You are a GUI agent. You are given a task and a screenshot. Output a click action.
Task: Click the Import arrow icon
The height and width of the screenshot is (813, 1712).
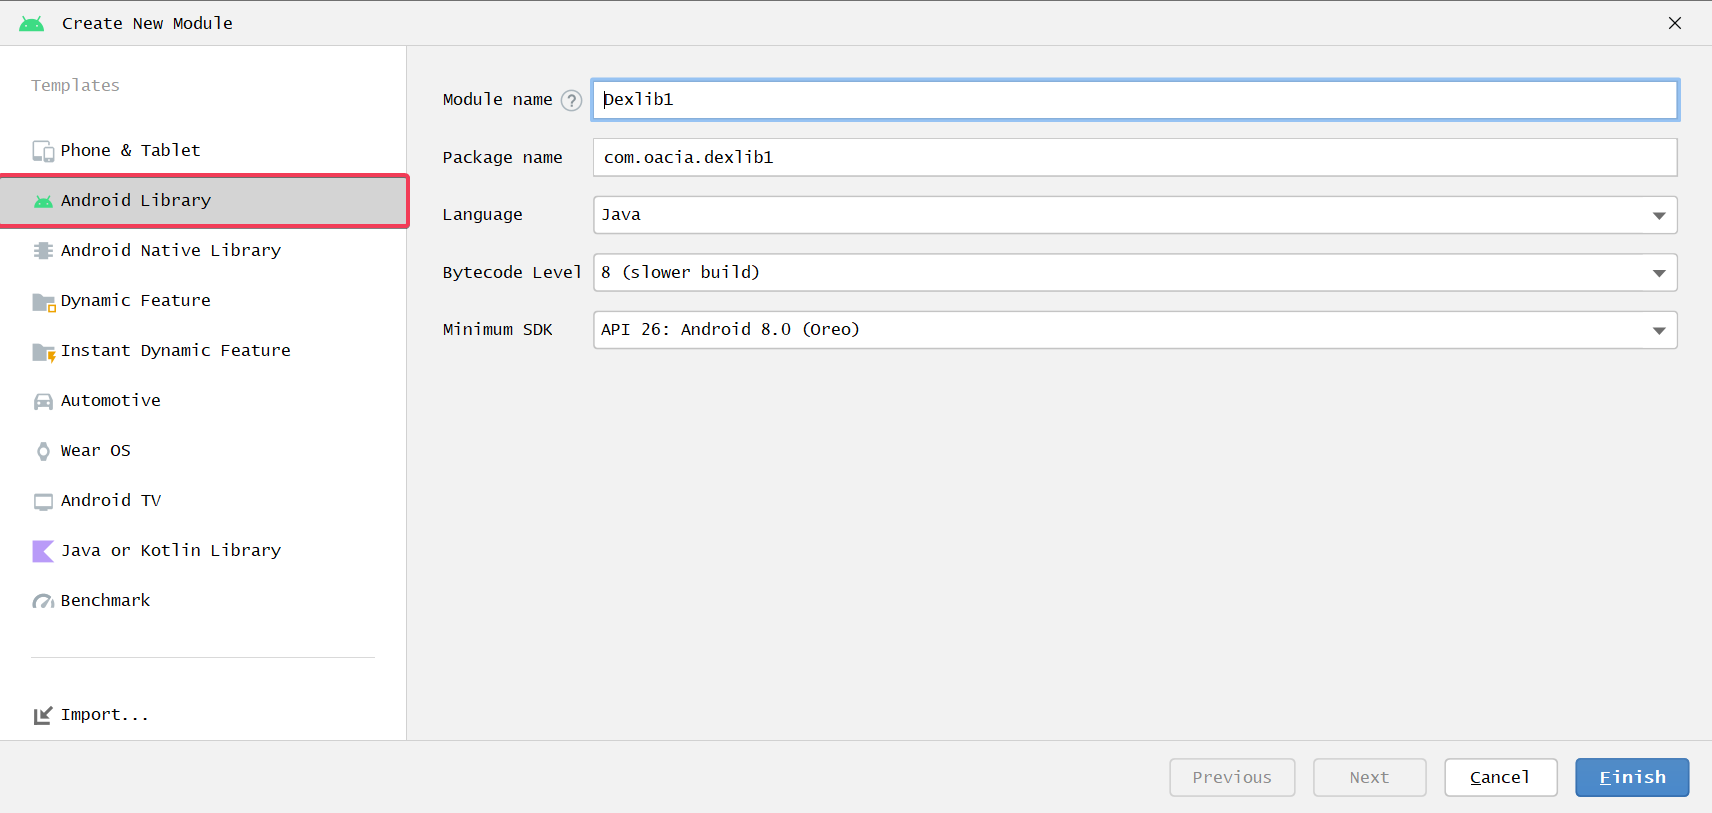tap(43, 715)
